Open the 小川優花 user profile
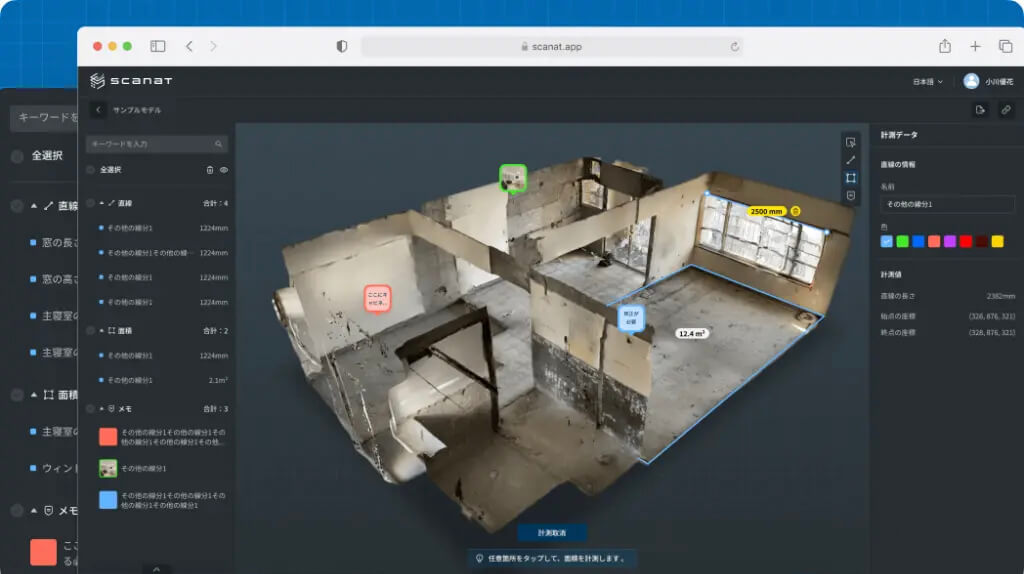Image resolution: width=1024 pixels, height=574 pixels. click(x=988, y=82)
